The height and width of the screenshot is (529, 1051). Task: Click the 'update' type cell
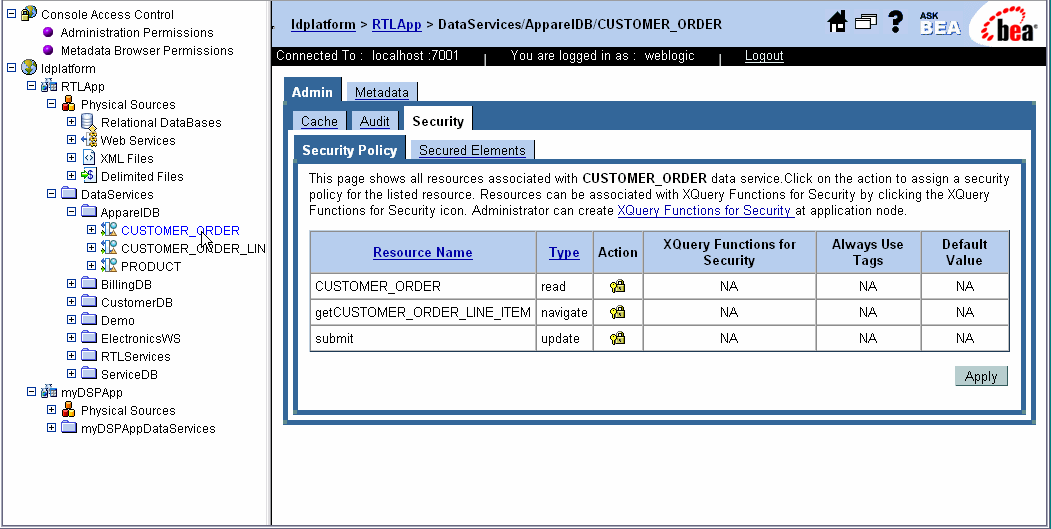pyautogui.click(x=564, y=339)
